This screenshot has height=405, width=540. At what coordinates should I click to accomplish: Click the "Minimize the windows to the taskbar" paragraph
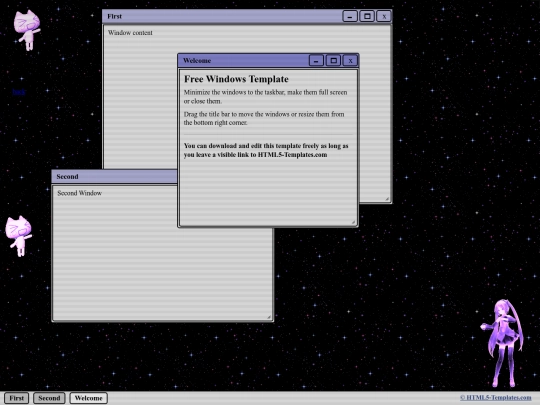tap(266, 96)
